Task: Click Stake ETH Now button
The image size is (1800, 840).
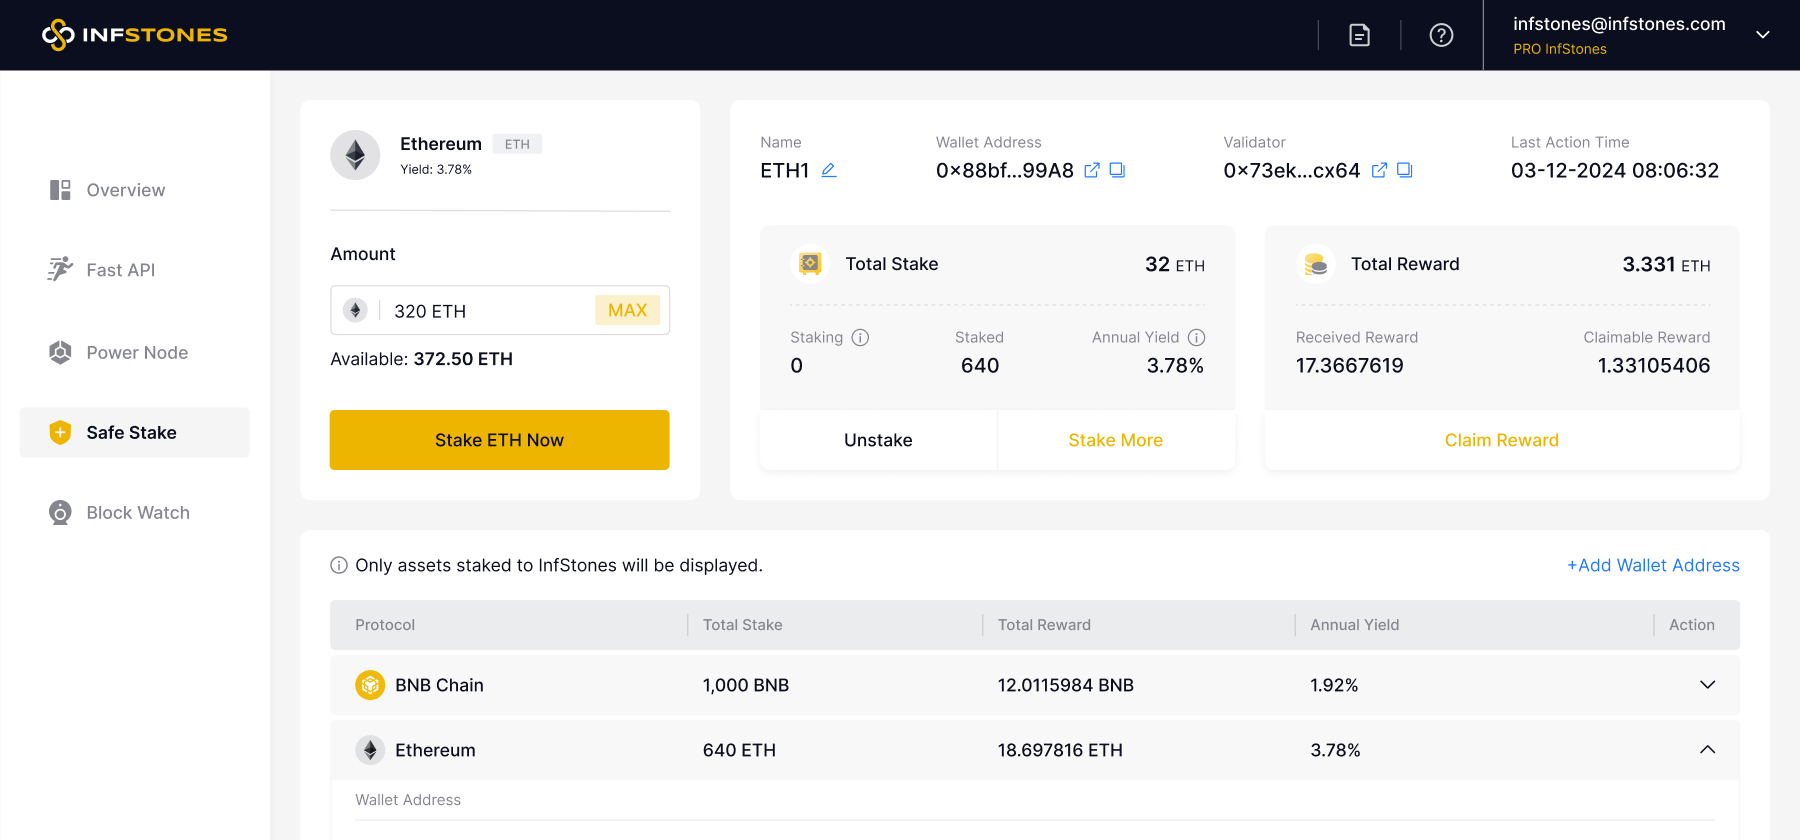Action: [x=500, y=440]
